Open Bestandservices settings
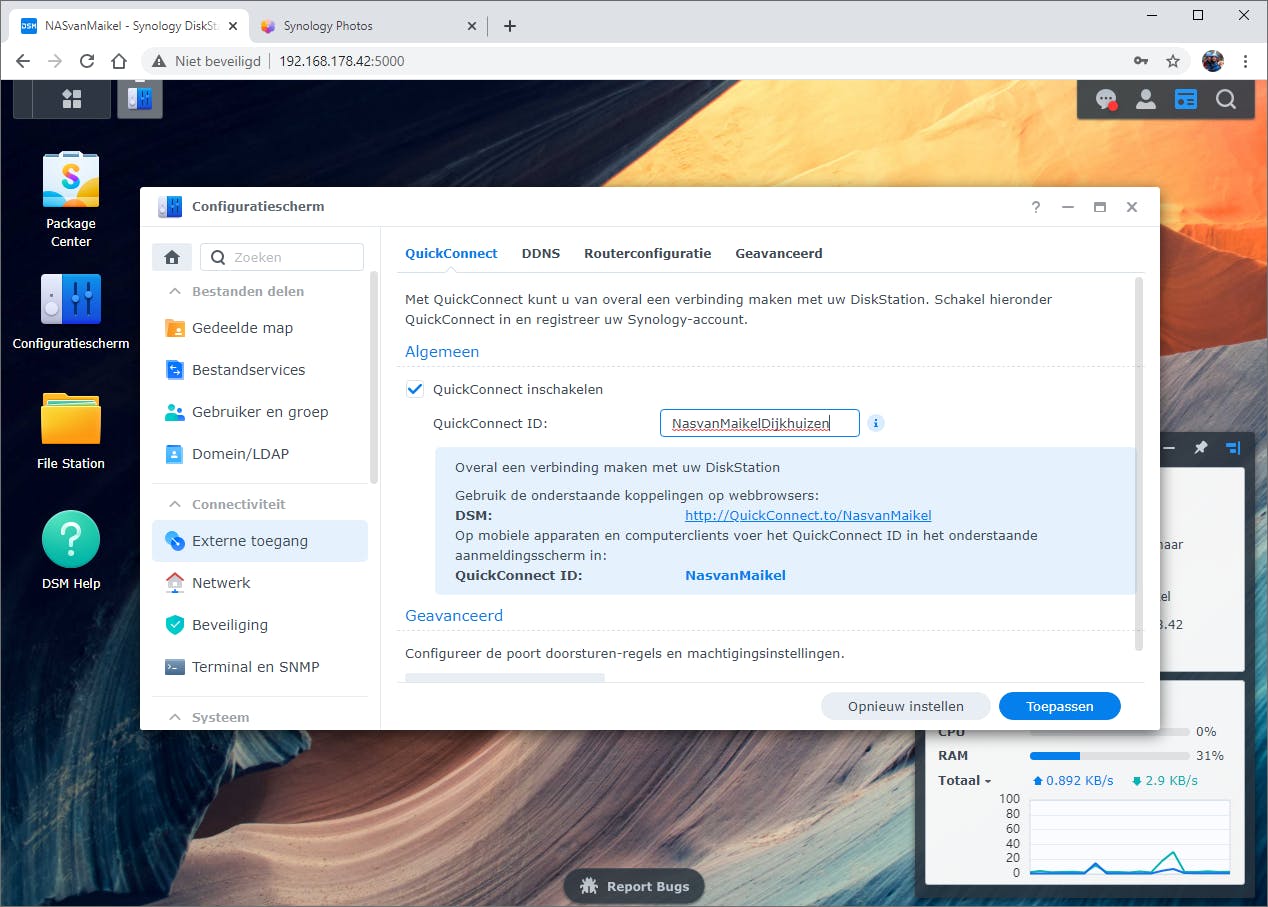Screen dimensions: 1268x907 (x=260, y=370)
